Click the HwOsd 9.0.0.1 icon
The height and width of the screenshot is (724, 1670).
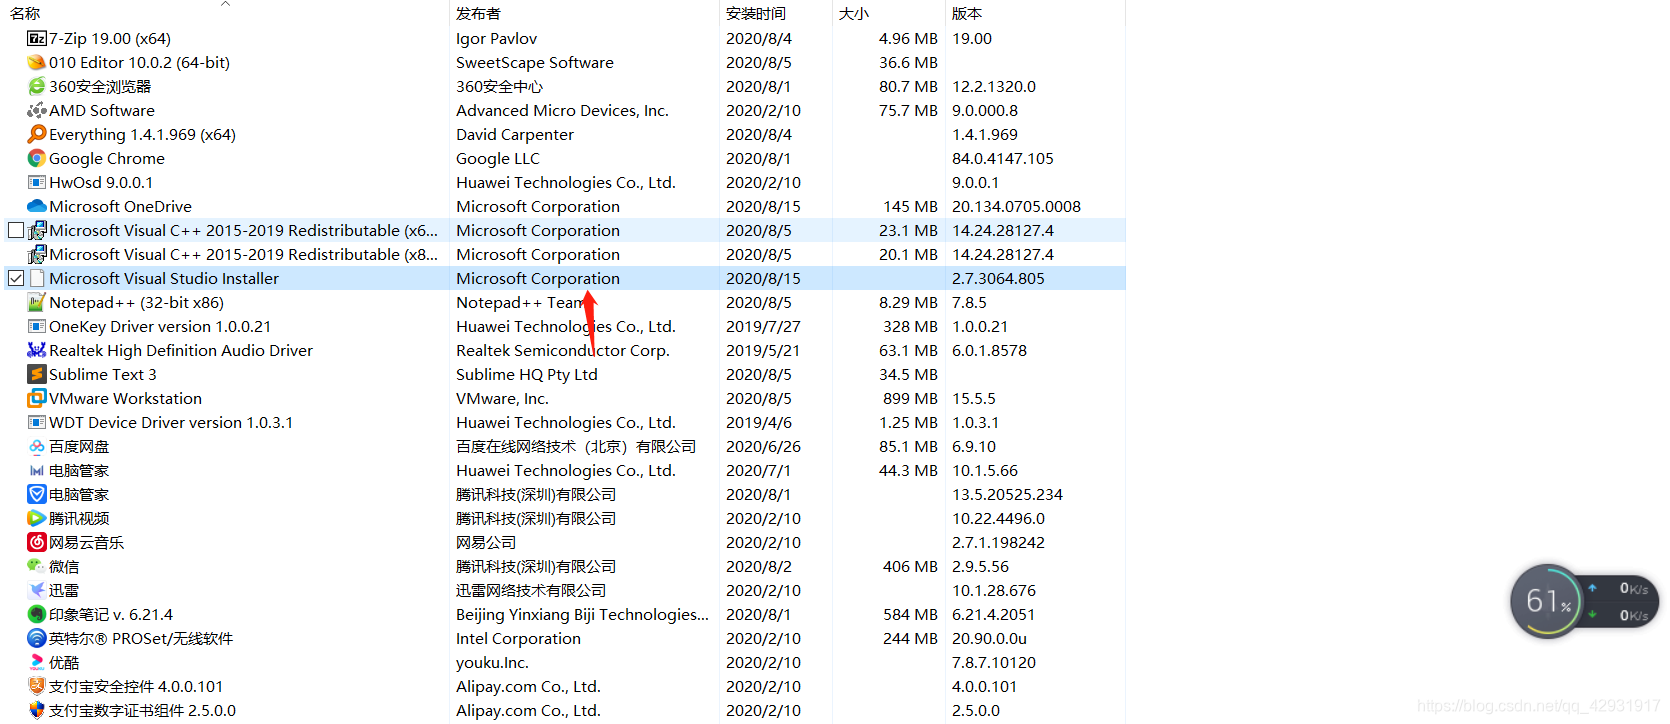click(37, 182)
